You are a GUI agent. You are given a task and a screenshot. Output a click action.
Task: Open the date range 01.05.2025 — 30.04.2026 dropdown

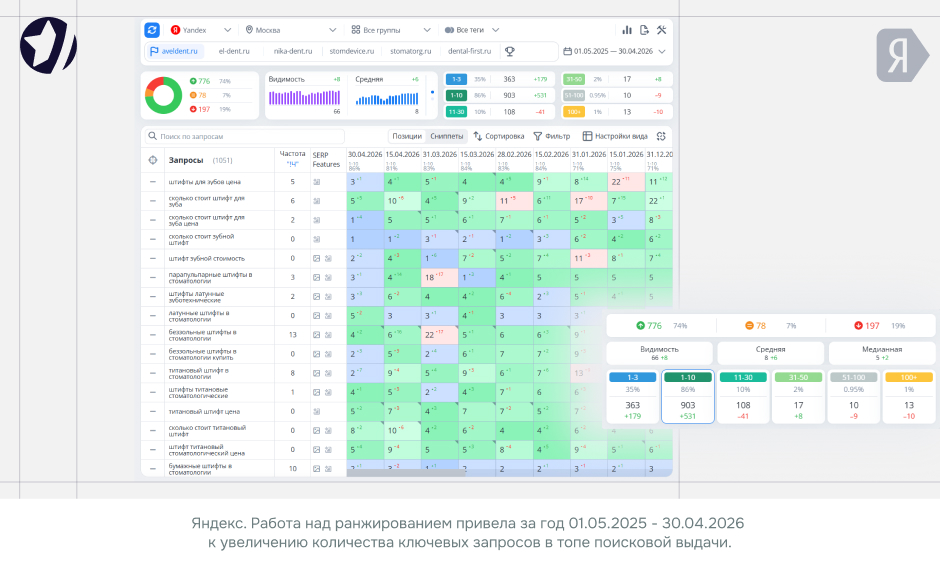click(614, 52)
